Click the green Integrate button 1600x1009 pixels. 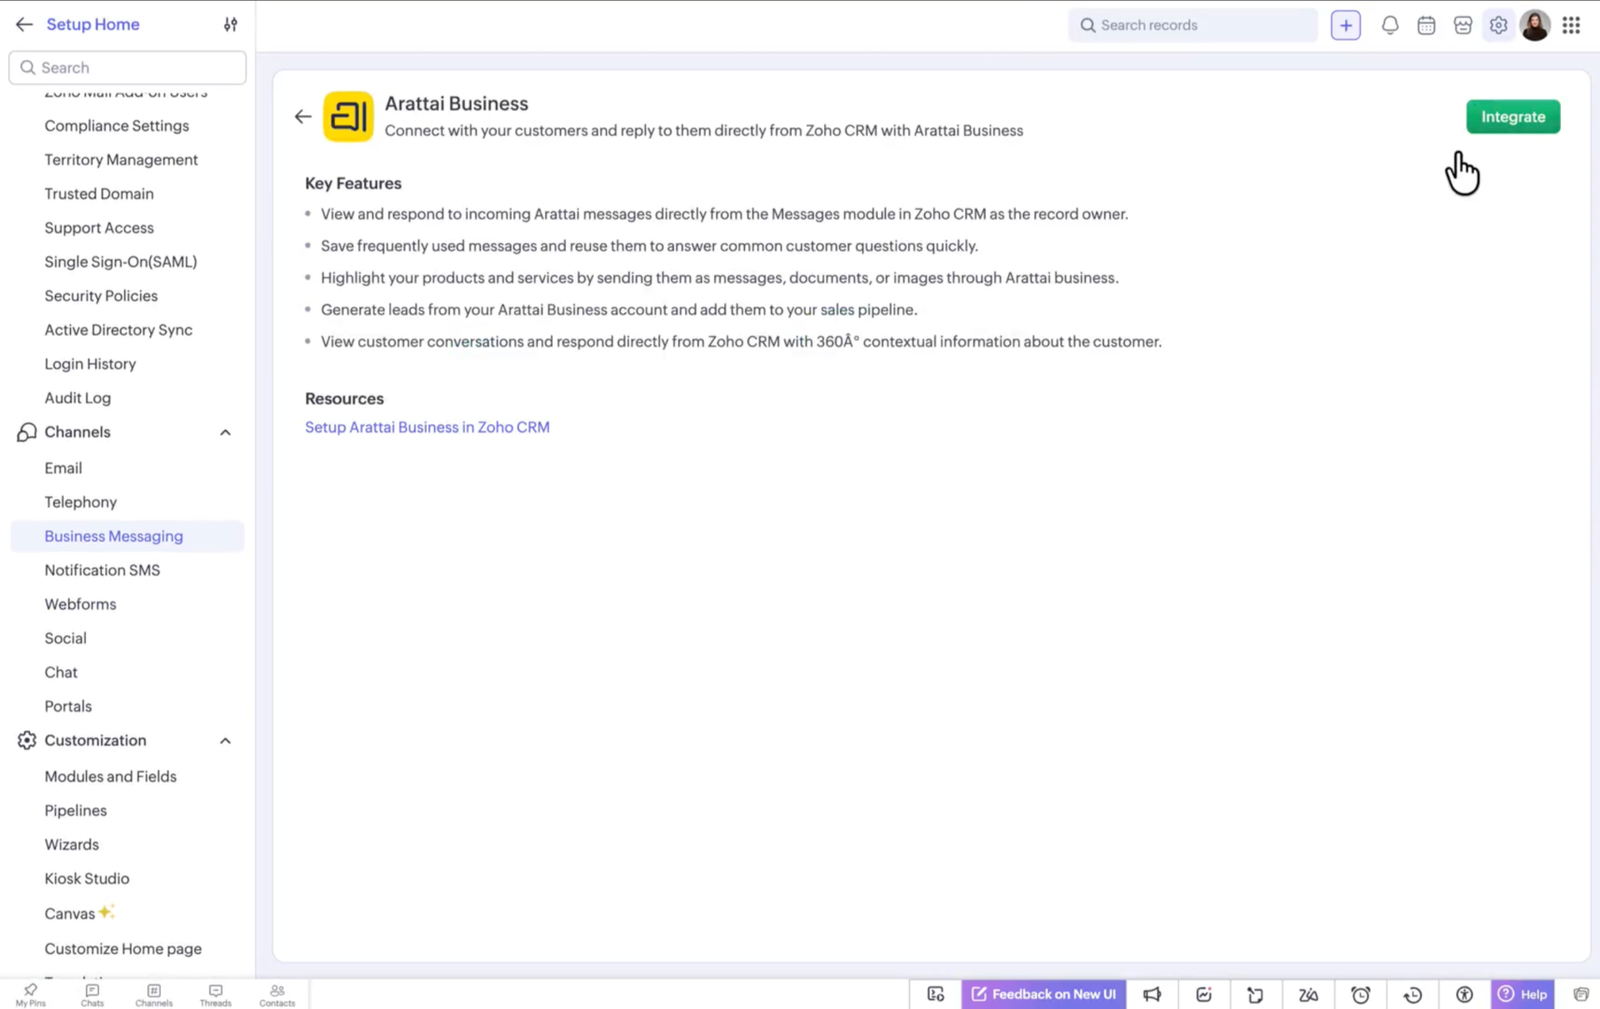pyautogui.click(x=1513, y=117)
